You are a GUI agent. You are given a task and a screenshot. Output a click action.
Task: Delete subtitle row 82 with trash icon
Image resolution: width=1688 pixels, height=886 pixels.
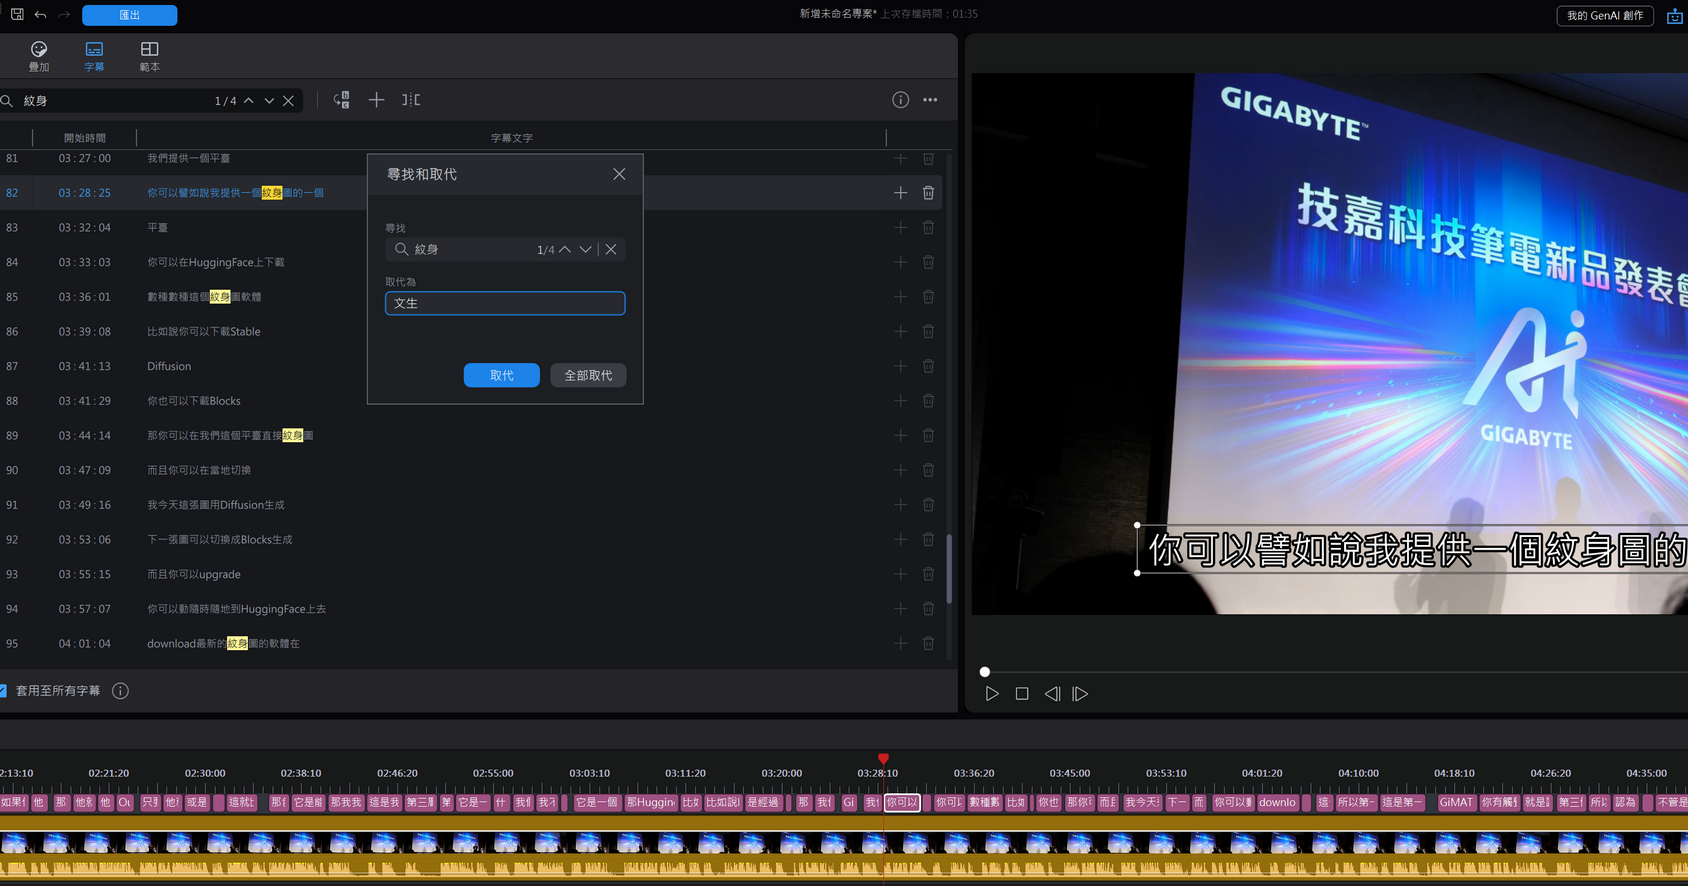[x=928, y=193]
